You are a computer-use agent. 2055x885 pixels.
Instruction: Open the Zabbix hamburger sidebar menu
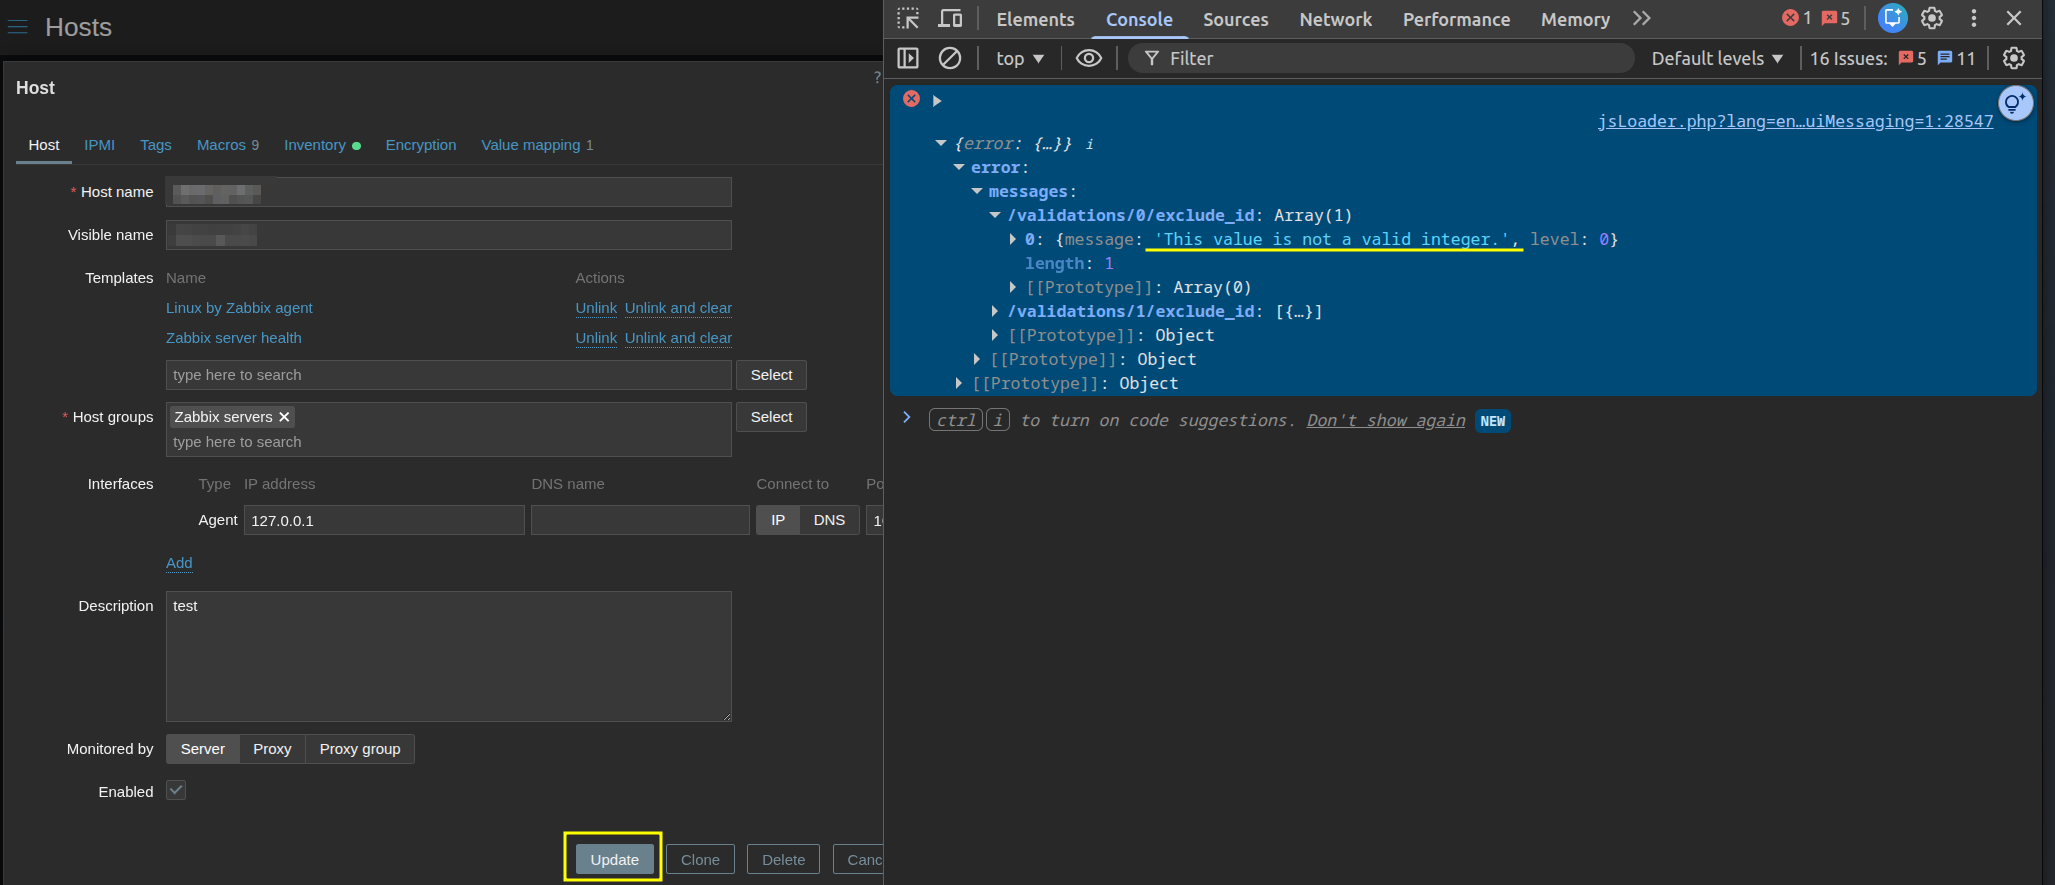click(18, 27)
